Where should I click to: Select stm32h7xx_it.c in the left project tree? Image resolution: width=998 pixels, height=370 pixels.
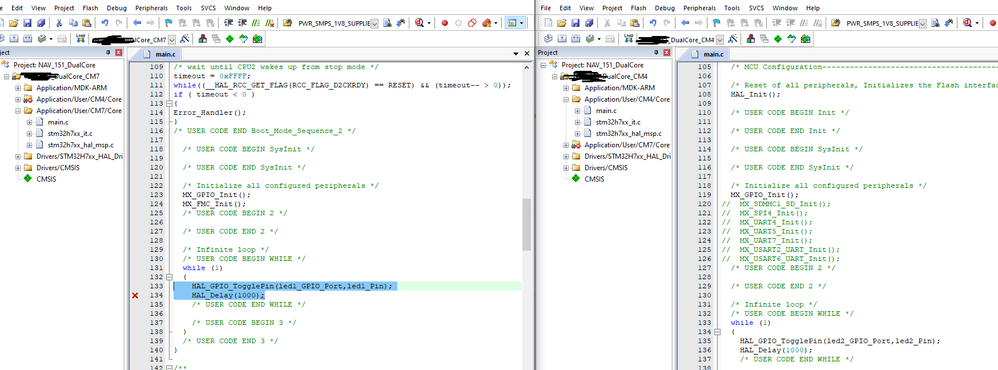point(70,134)
